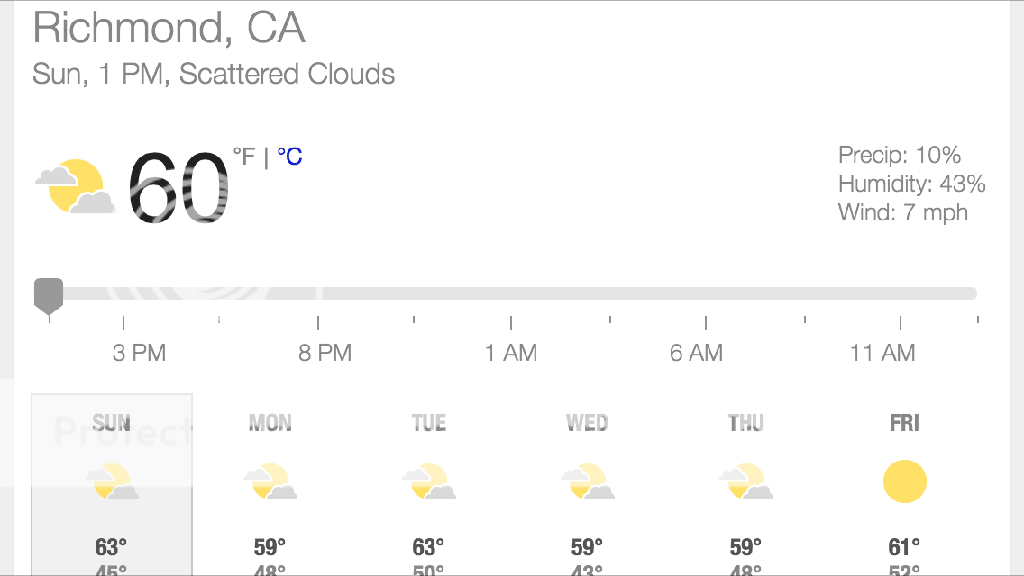Click Tuesday's partly cloudy weather icon
Screen dimensions: 1024x576
point(429,482)
